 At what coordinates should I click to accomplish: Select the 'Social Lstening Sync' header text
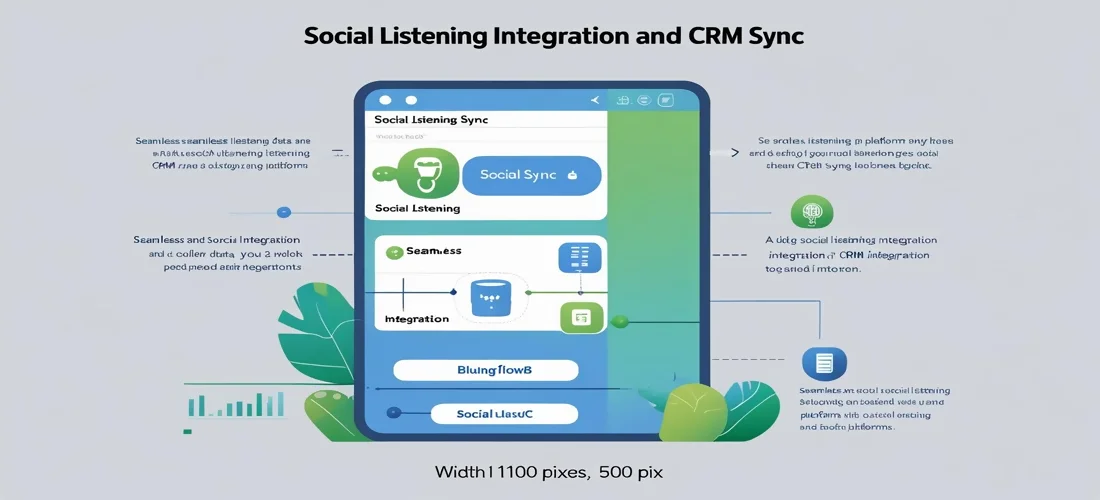pyautogui.click(x=431, y=119)
